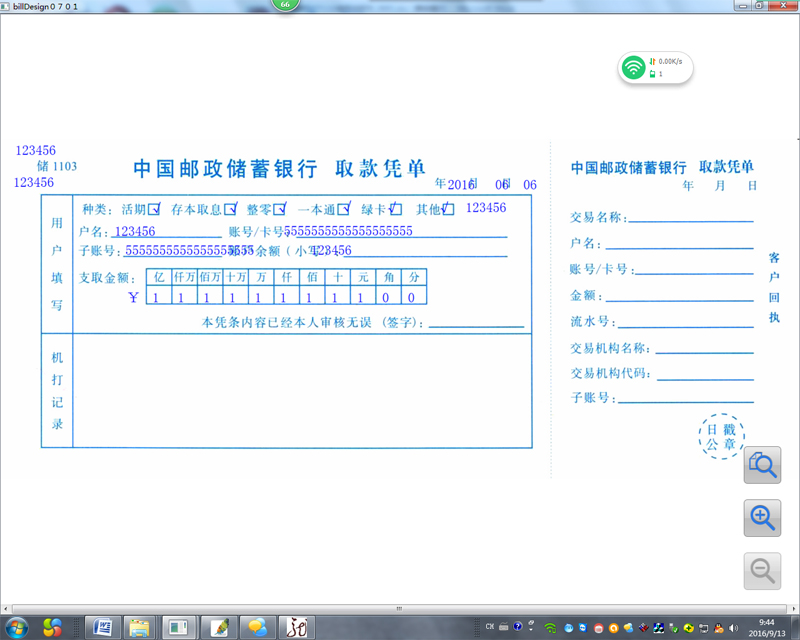Toggle the 一本通 checkbox
800x640 pixels.
pyautogui.click(x=344, y=210)
